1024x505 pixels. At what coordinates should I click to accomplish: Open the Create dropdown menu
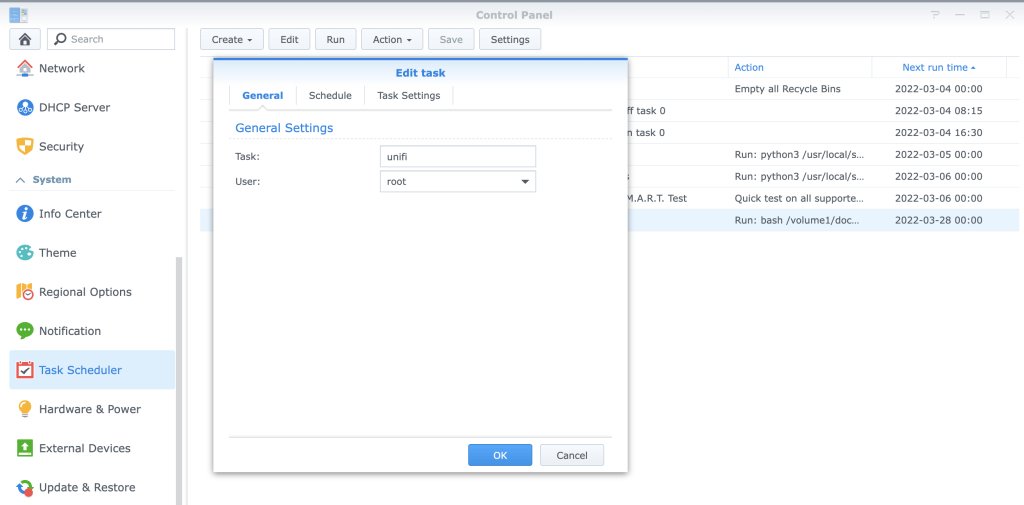231,39
